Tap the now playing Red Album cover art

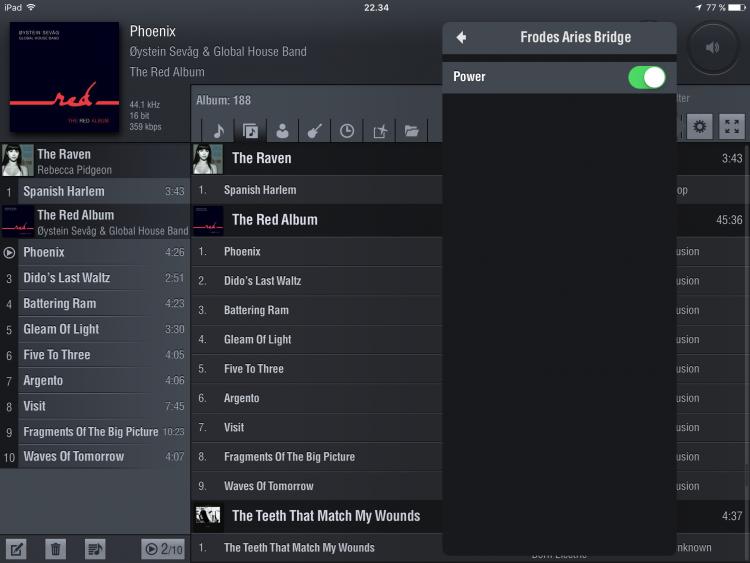(64, 77)
